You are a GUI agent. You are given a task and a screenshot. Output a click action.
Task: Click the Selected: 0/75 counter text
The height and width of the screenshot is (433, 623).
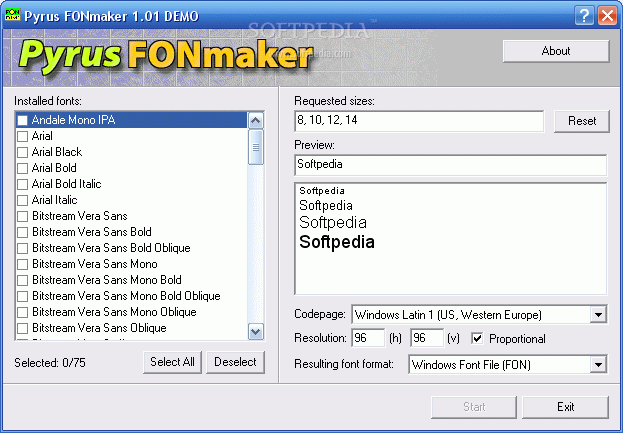point(50,363)
